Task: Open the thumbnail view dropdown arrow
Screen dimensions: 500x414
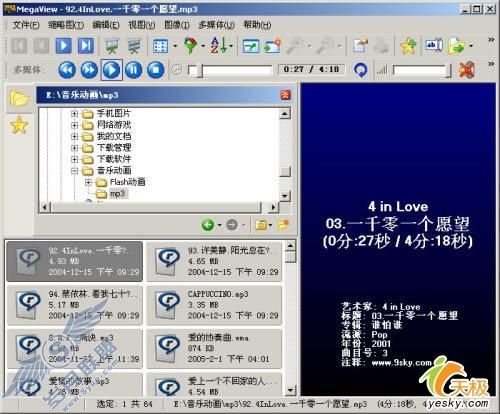Action: pyautogui.click(x=175, y=46)
